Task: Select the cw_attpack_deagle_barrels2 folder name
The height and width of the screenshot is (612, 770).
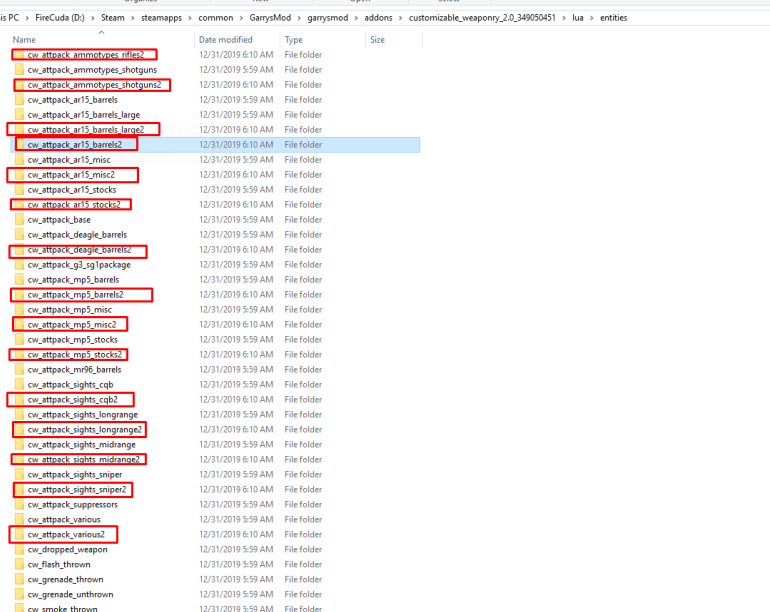Action: pos(80,250)
